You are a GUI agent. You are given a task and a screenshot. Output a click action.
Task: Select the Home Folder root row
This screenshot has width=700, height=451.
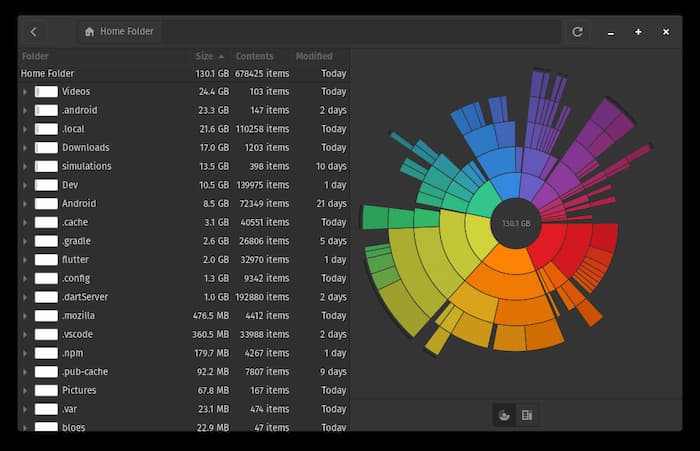click(x=48, y=74)
